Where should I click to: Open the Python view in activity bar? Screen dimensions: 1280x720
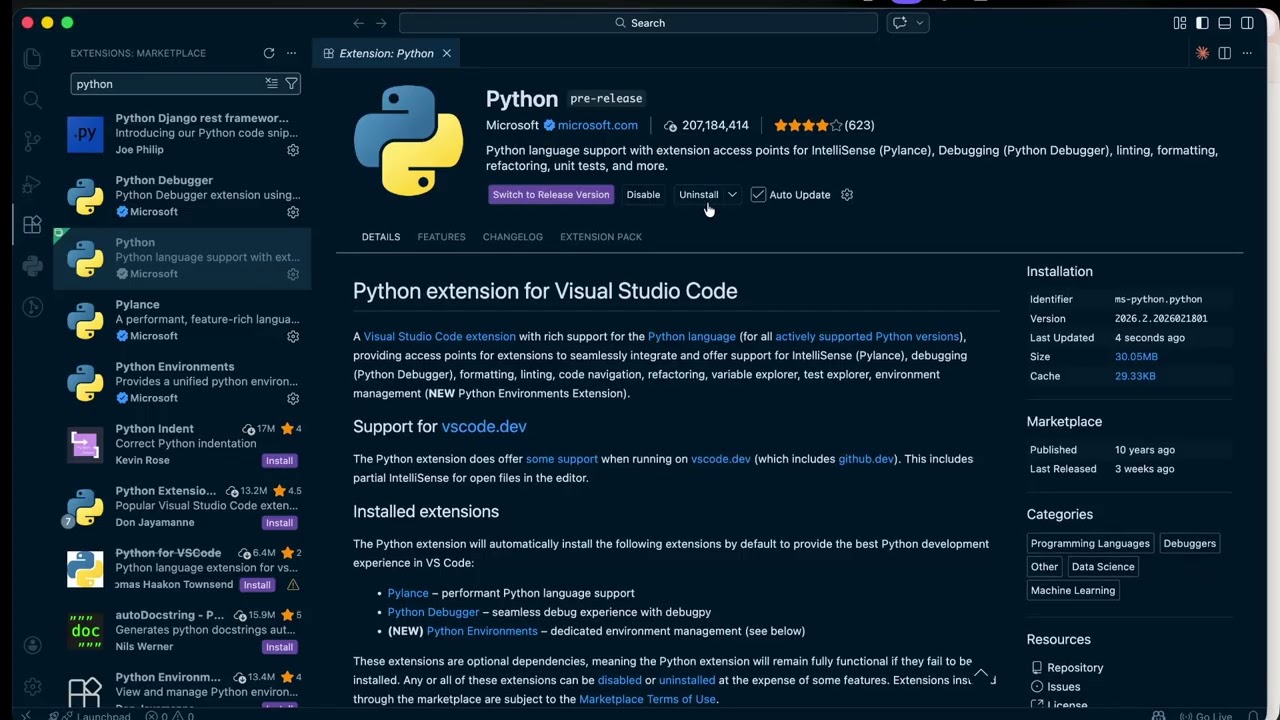[x=32, y=266]
